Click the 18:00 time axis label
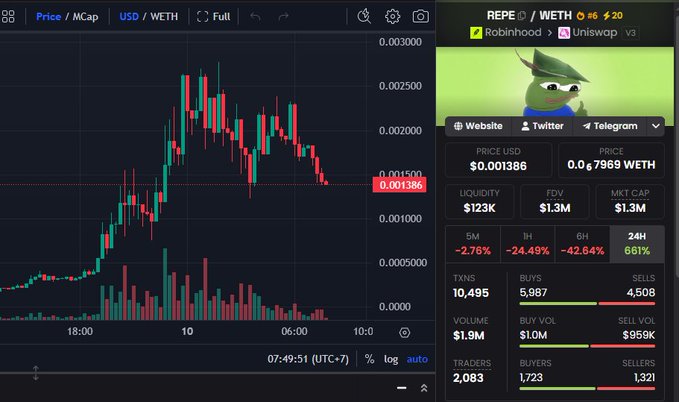 [80, 332]
